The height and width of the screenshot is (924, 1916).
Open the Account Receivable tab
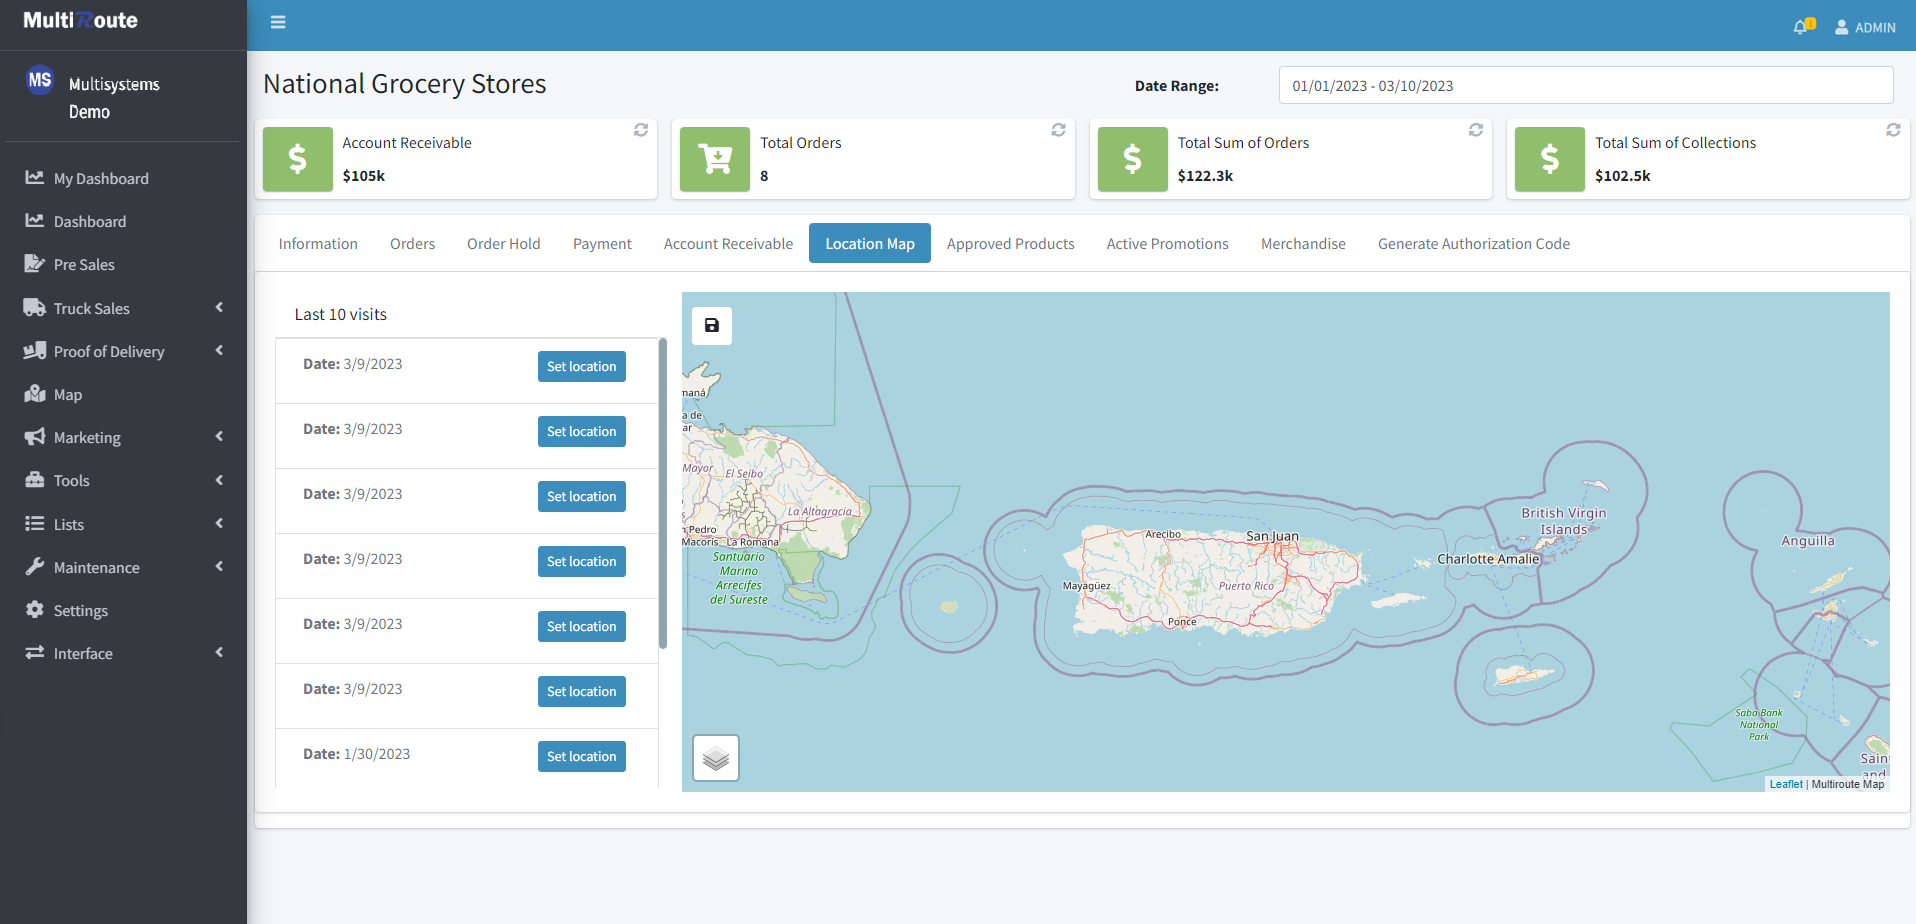pos(728,244)
